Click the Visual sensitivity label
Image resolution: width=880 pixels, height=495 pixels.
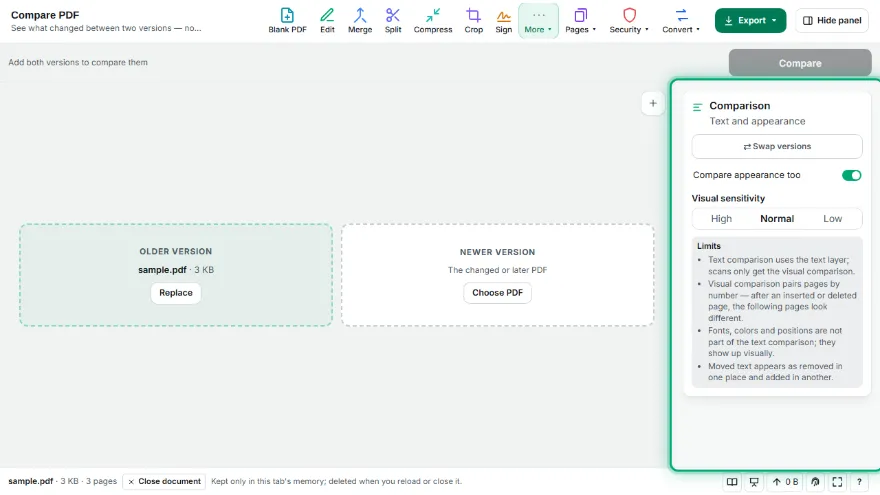tap(728, 198)
